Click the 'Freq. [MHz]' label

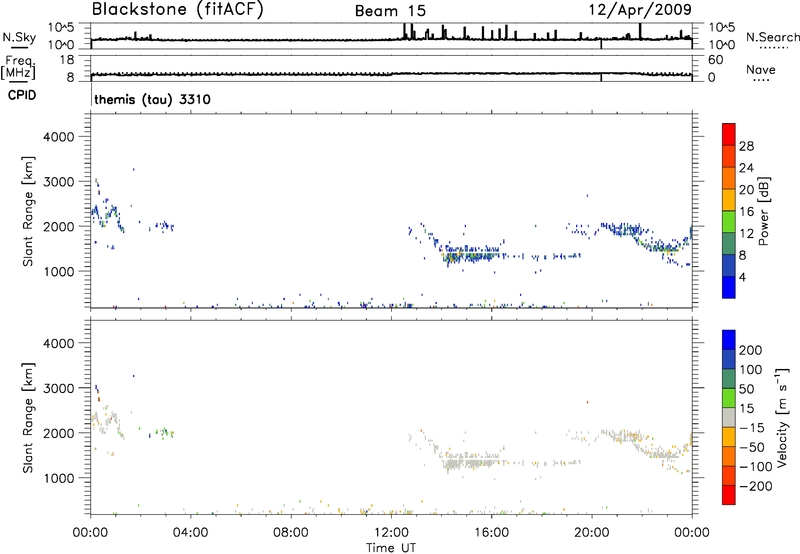18,67
